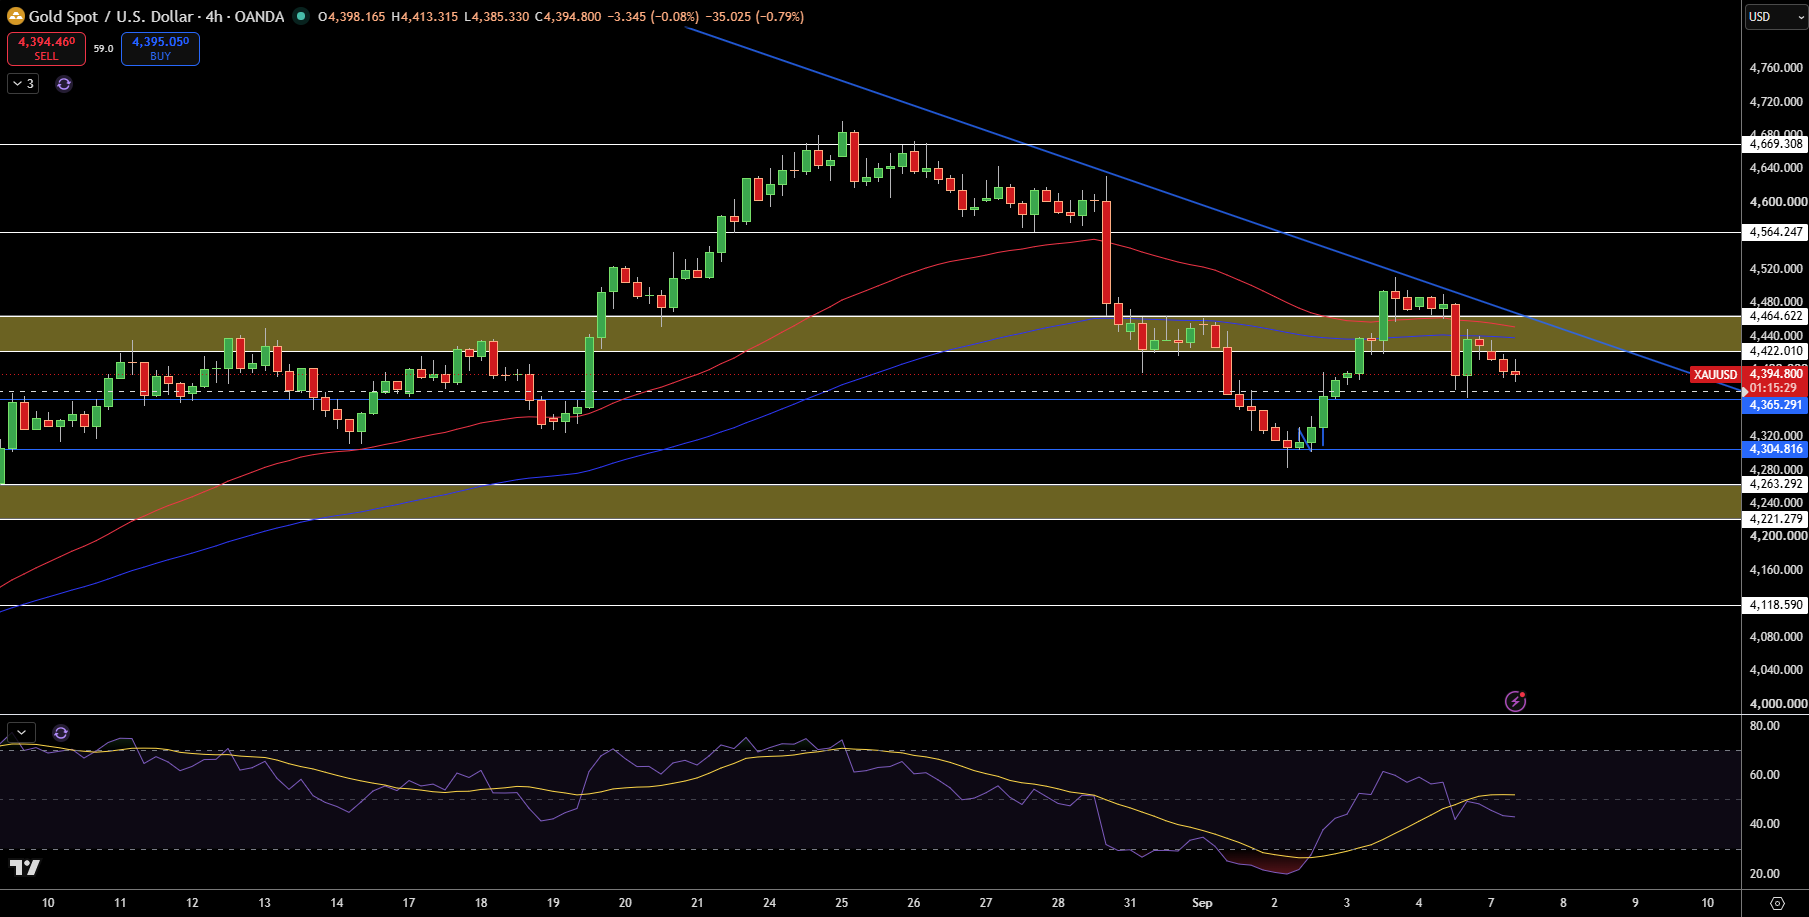The height and width of the screenshot is (917, 1809).
Task: Click the 80.00 RSI scale value
Action: click(1765, 726)
